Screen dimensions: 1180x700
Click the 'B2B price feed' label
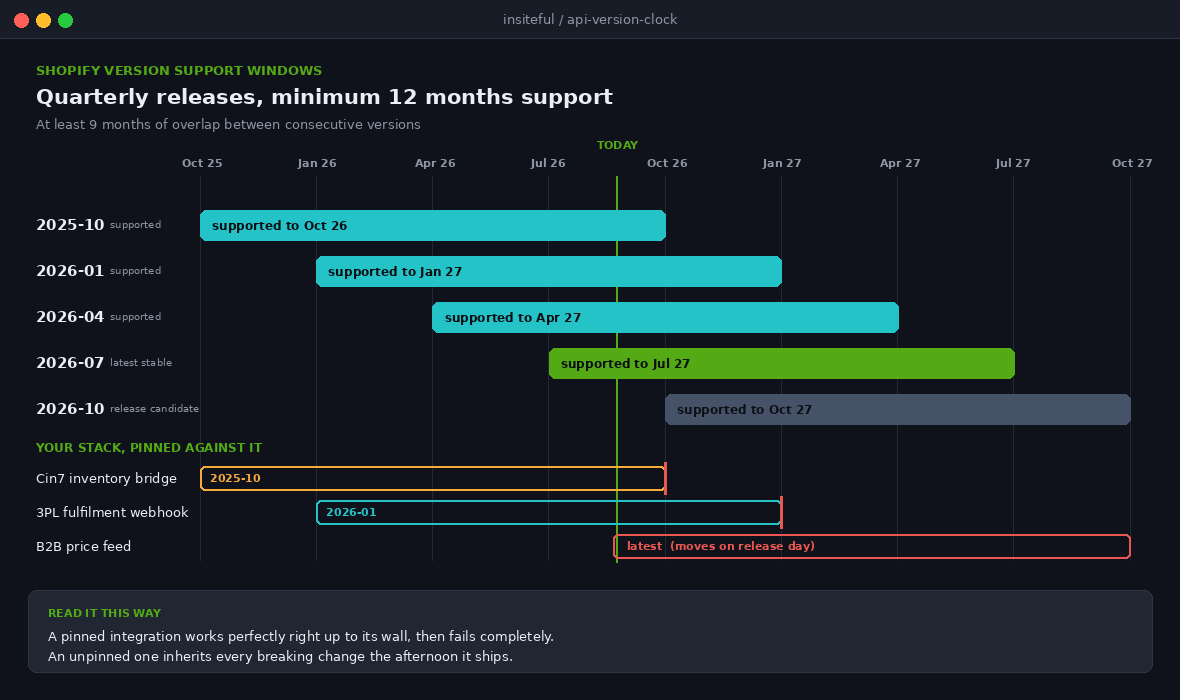coord(84,546)
